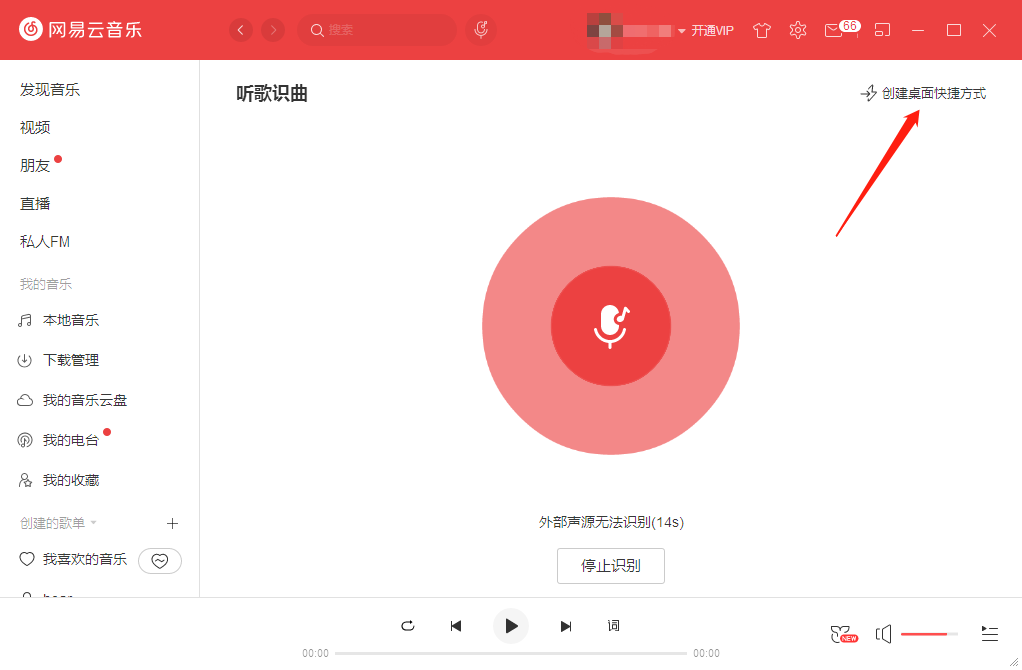
Task: Open the messages envelope icon
Action: tap(834, 31)
